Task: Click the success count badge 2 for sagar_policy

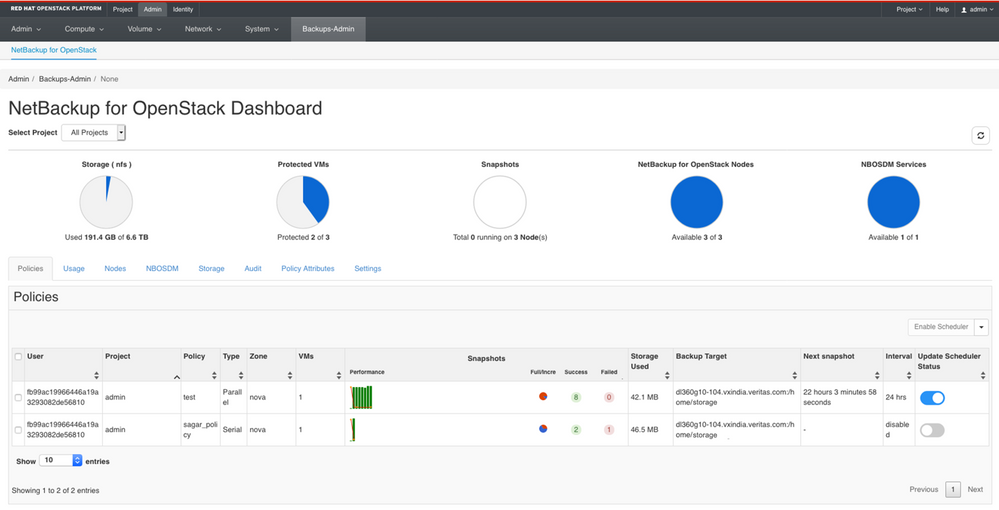Action: coord(576,430)
